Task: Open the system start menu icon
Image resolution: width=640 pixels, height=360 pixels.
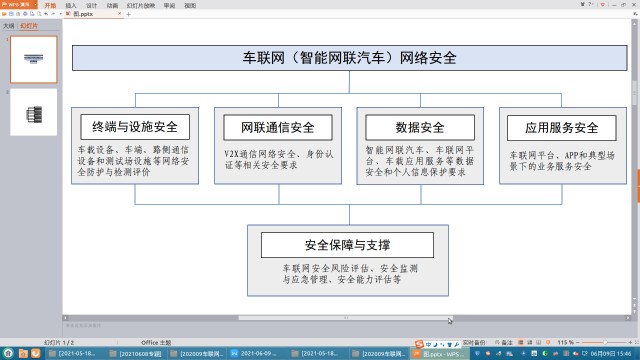Action: tap(8, 353)
